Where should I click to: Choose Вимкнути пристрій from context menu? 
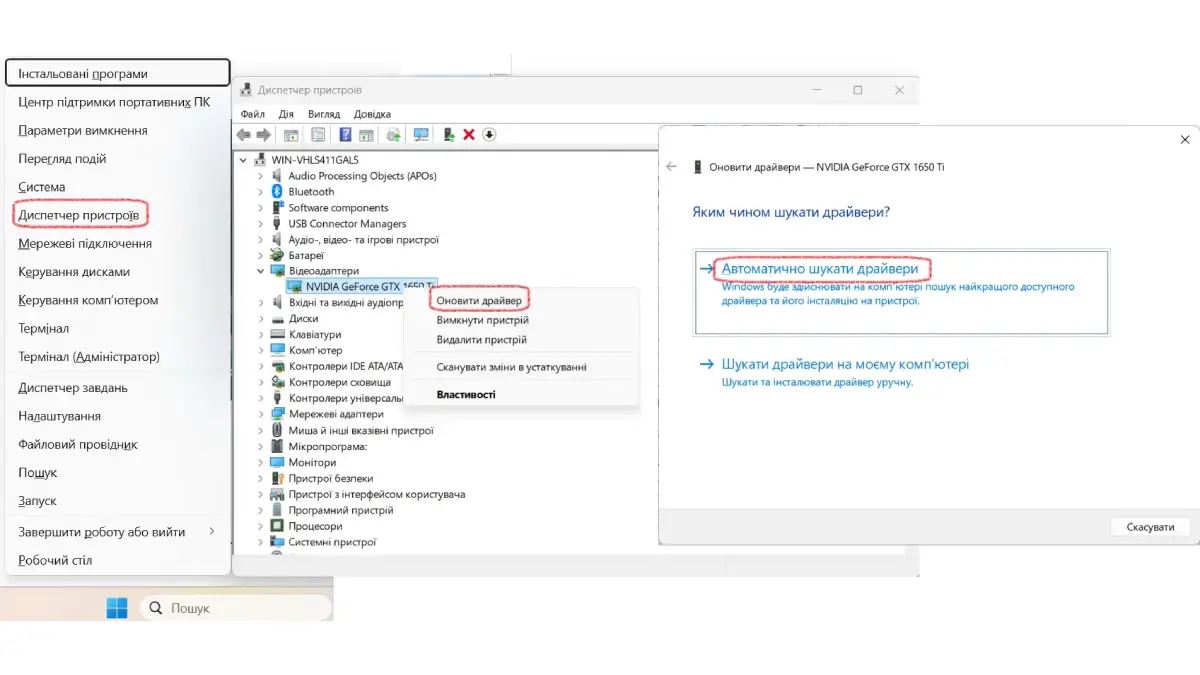(x=482, y=320)
